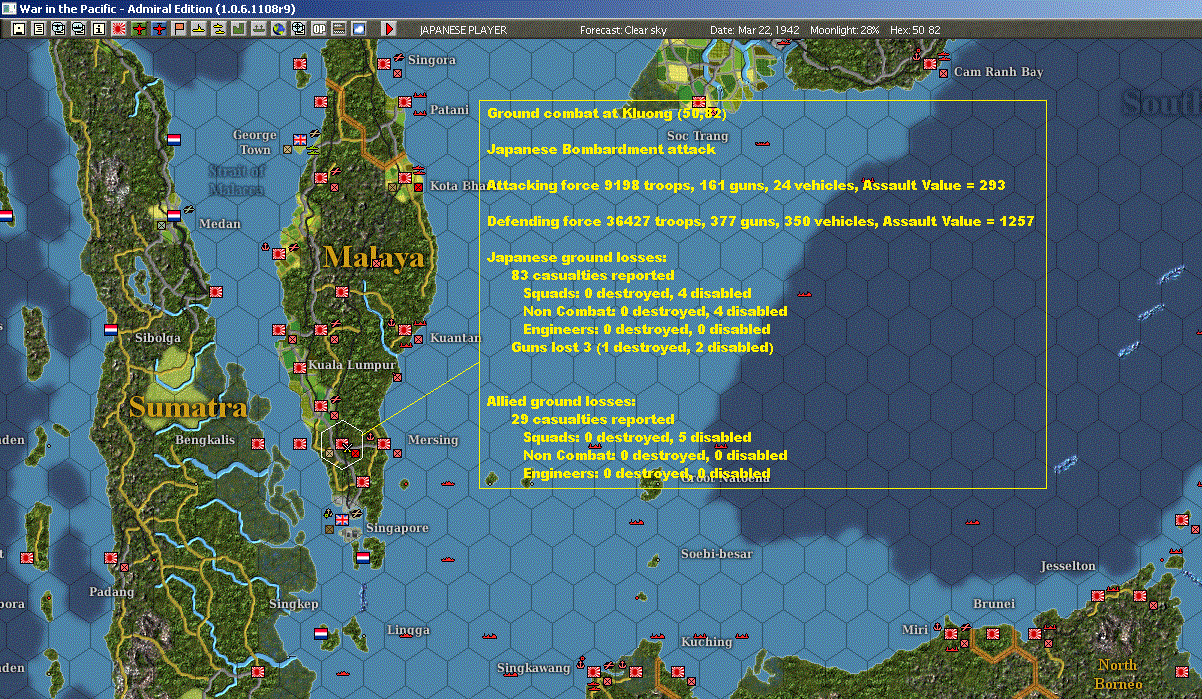
Task: Click the Jesselton map label
Action: click(x=1068, y=565)
